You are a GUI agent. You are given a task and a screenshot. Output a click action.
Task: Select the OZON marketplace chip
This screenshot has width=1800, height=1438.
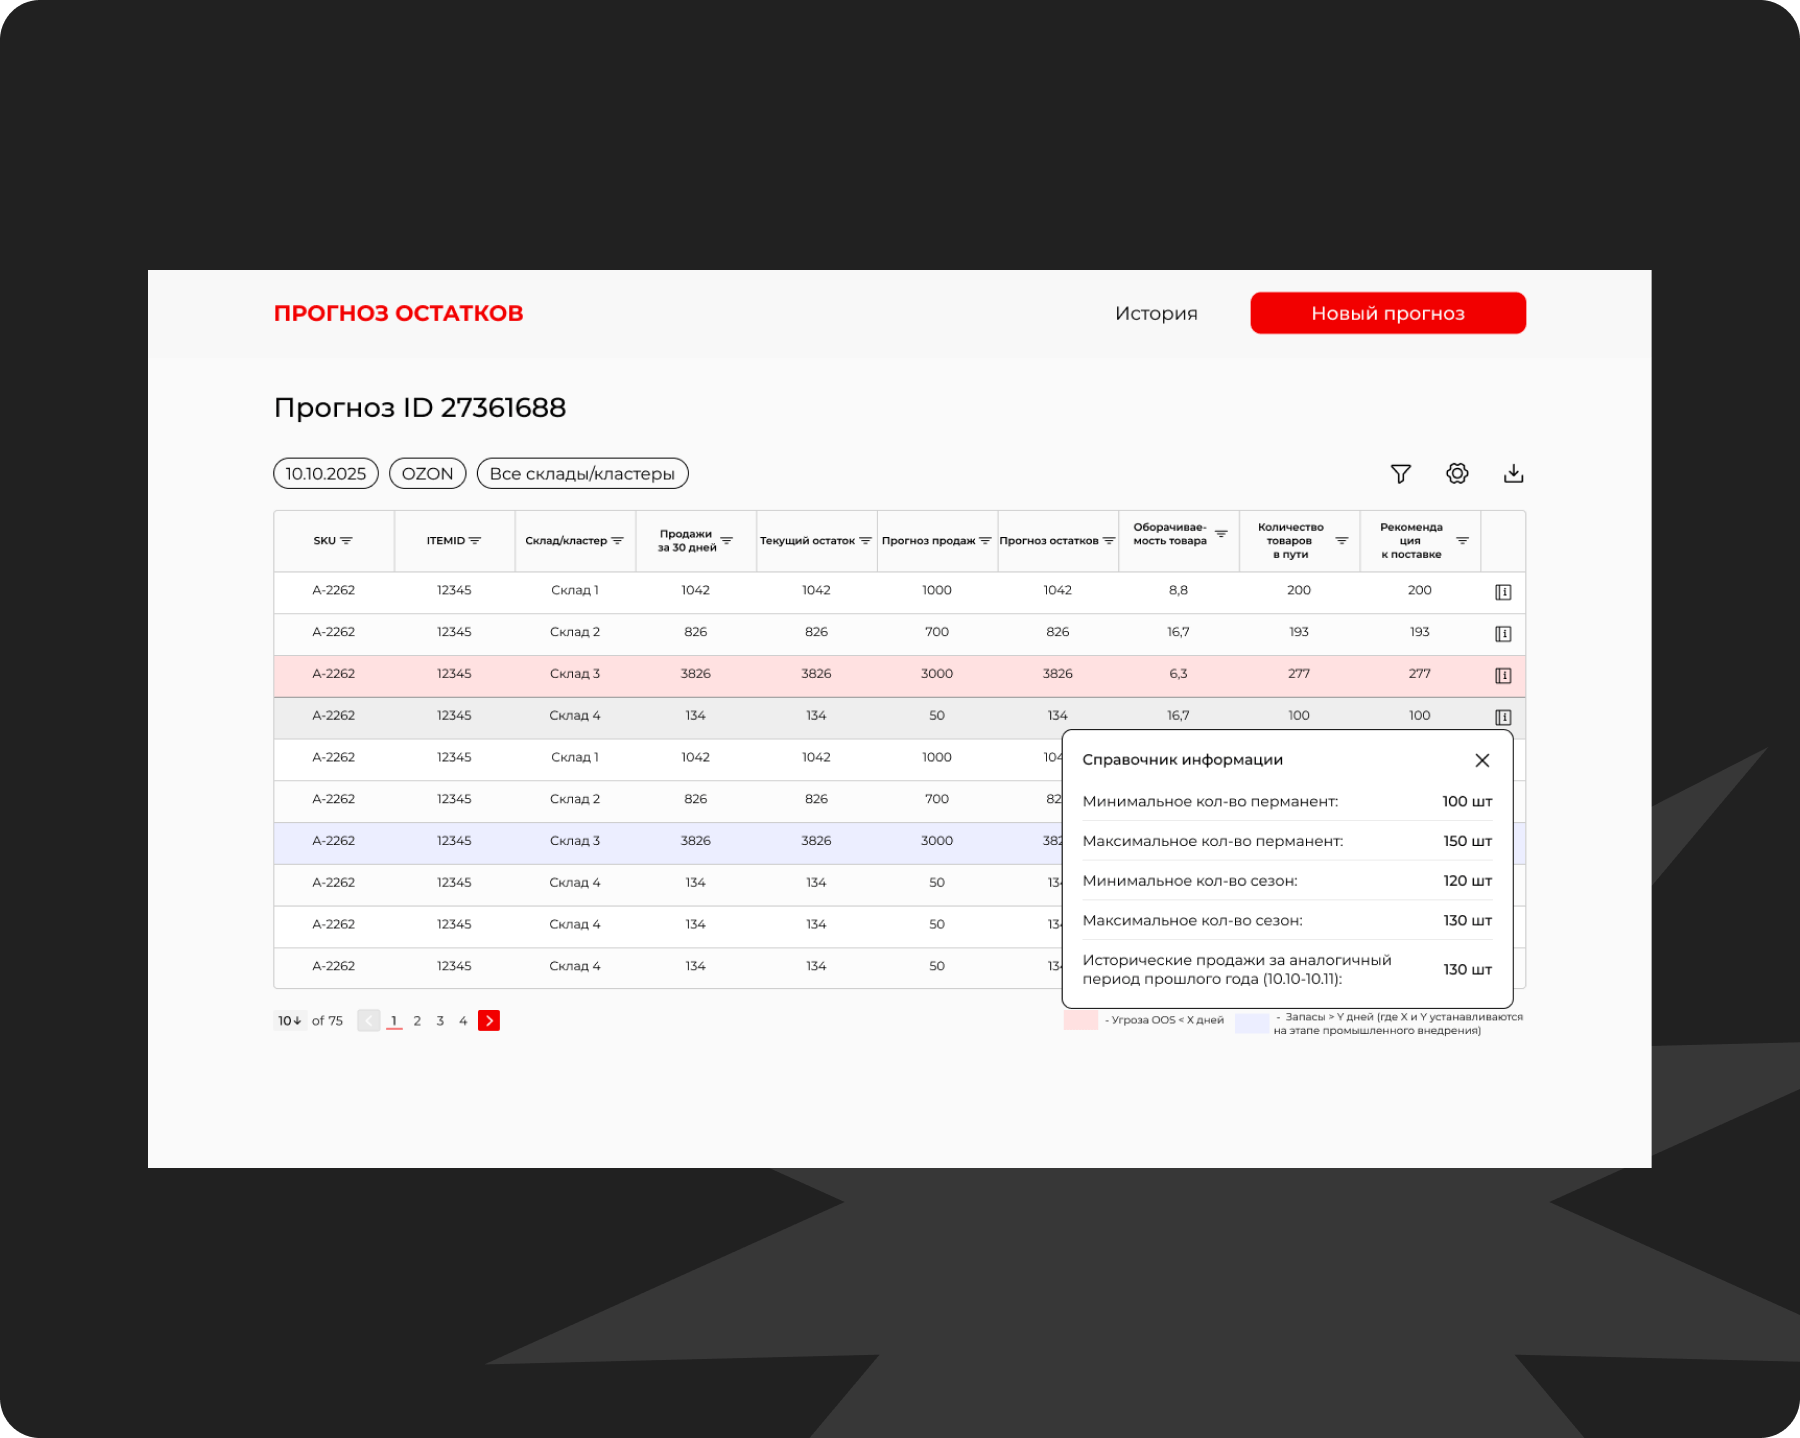pos(427,474)
